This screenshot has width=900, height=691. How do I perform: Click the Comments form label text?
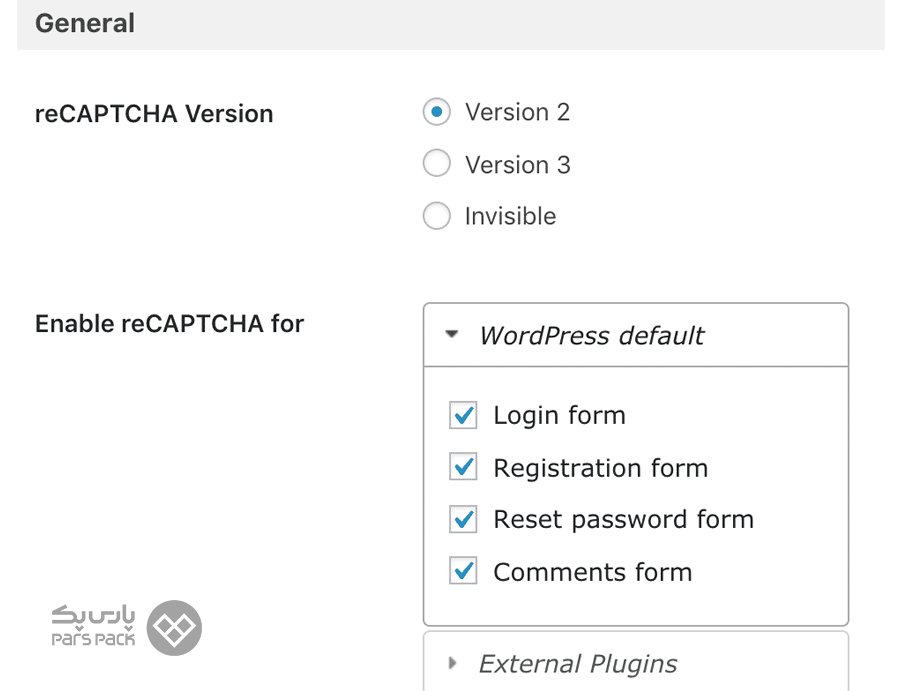pyautogui.click(x=593, y=572)
